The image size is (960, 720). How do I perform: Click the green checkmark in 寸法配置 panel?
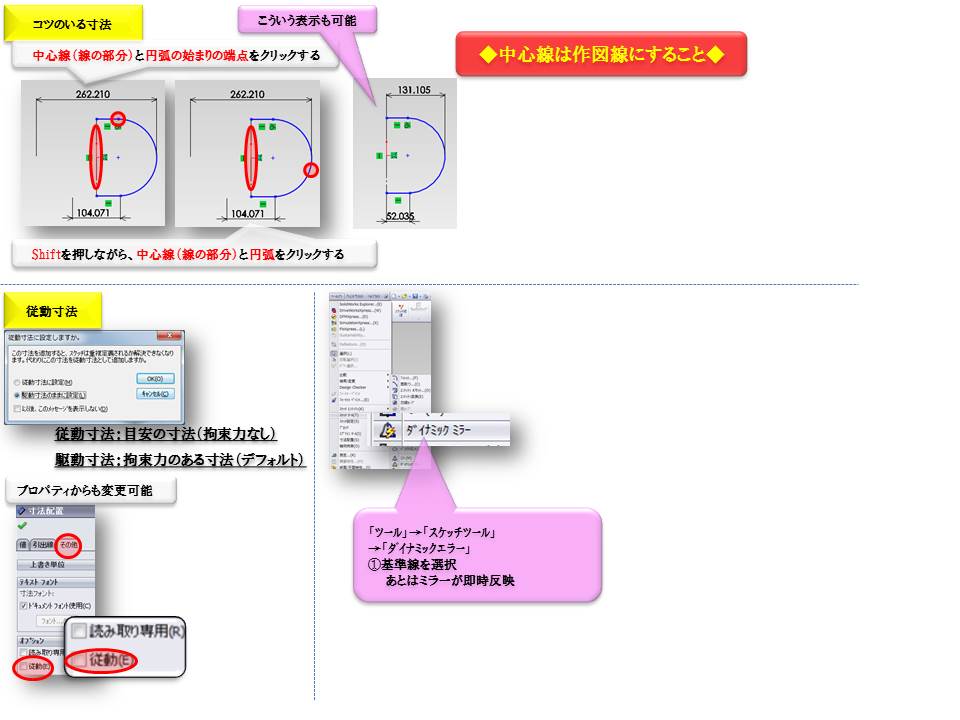pos(22,525)
